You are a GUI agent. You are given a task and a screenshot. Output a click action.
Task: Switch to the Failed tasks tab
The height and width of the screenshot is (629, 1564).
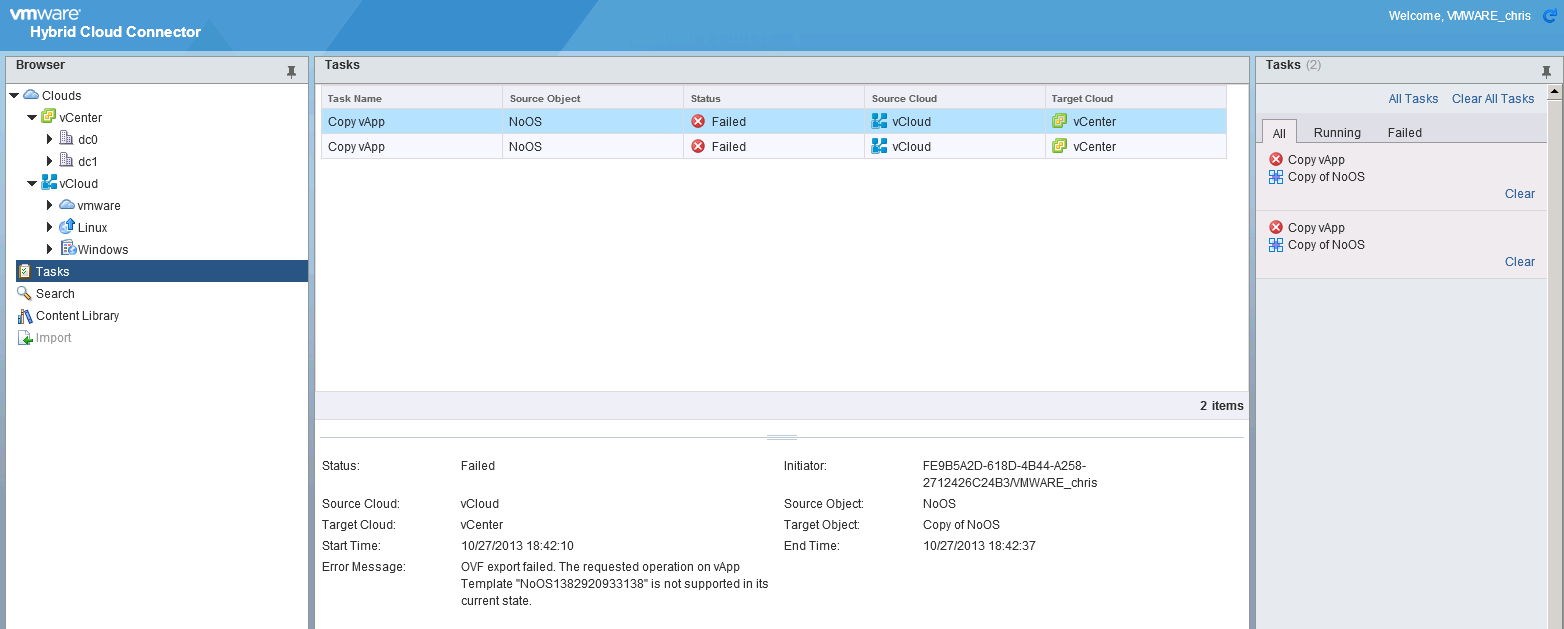tap(1404, 132)
